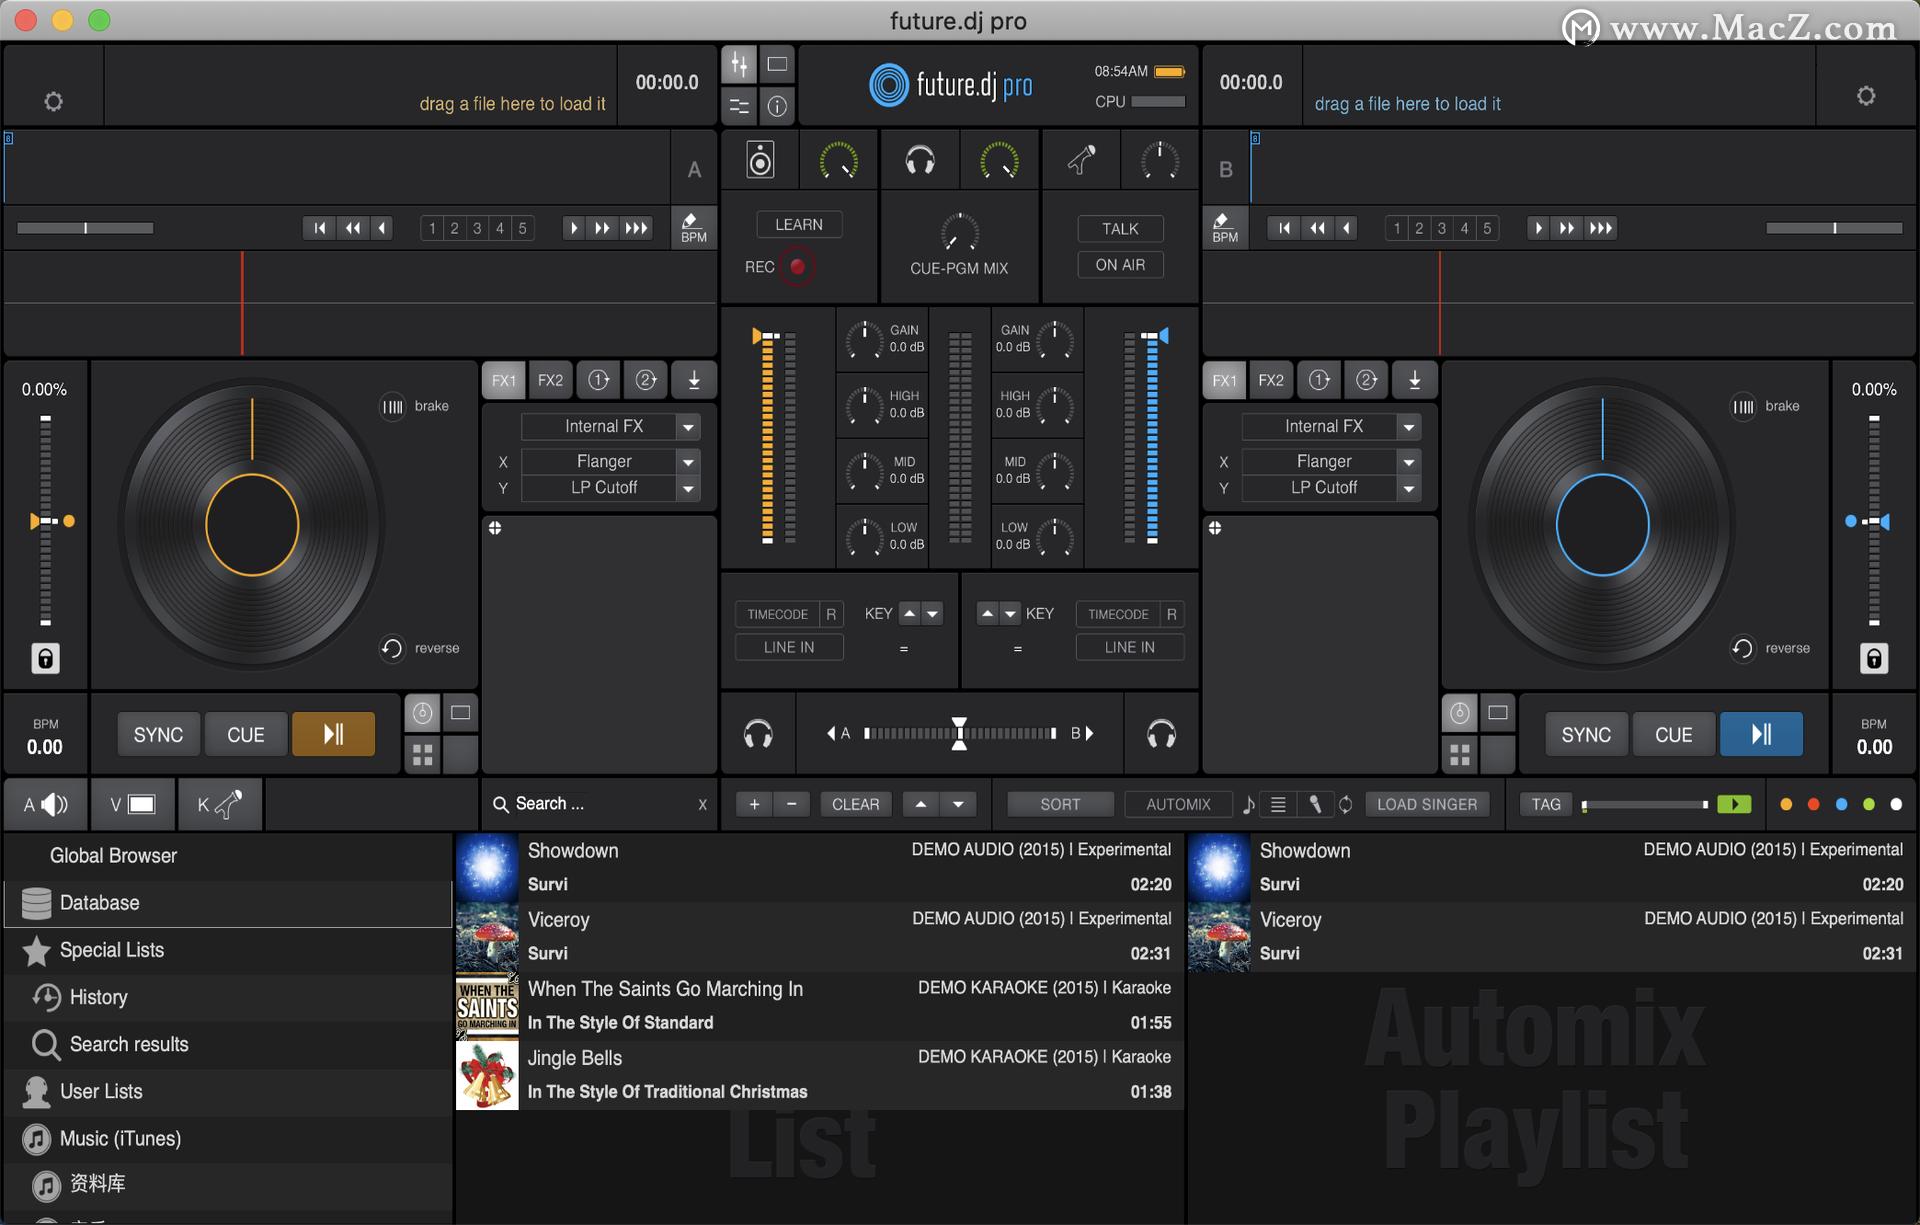Click the master output speaker icon
1920x1225 pixels.
[760, 160]
